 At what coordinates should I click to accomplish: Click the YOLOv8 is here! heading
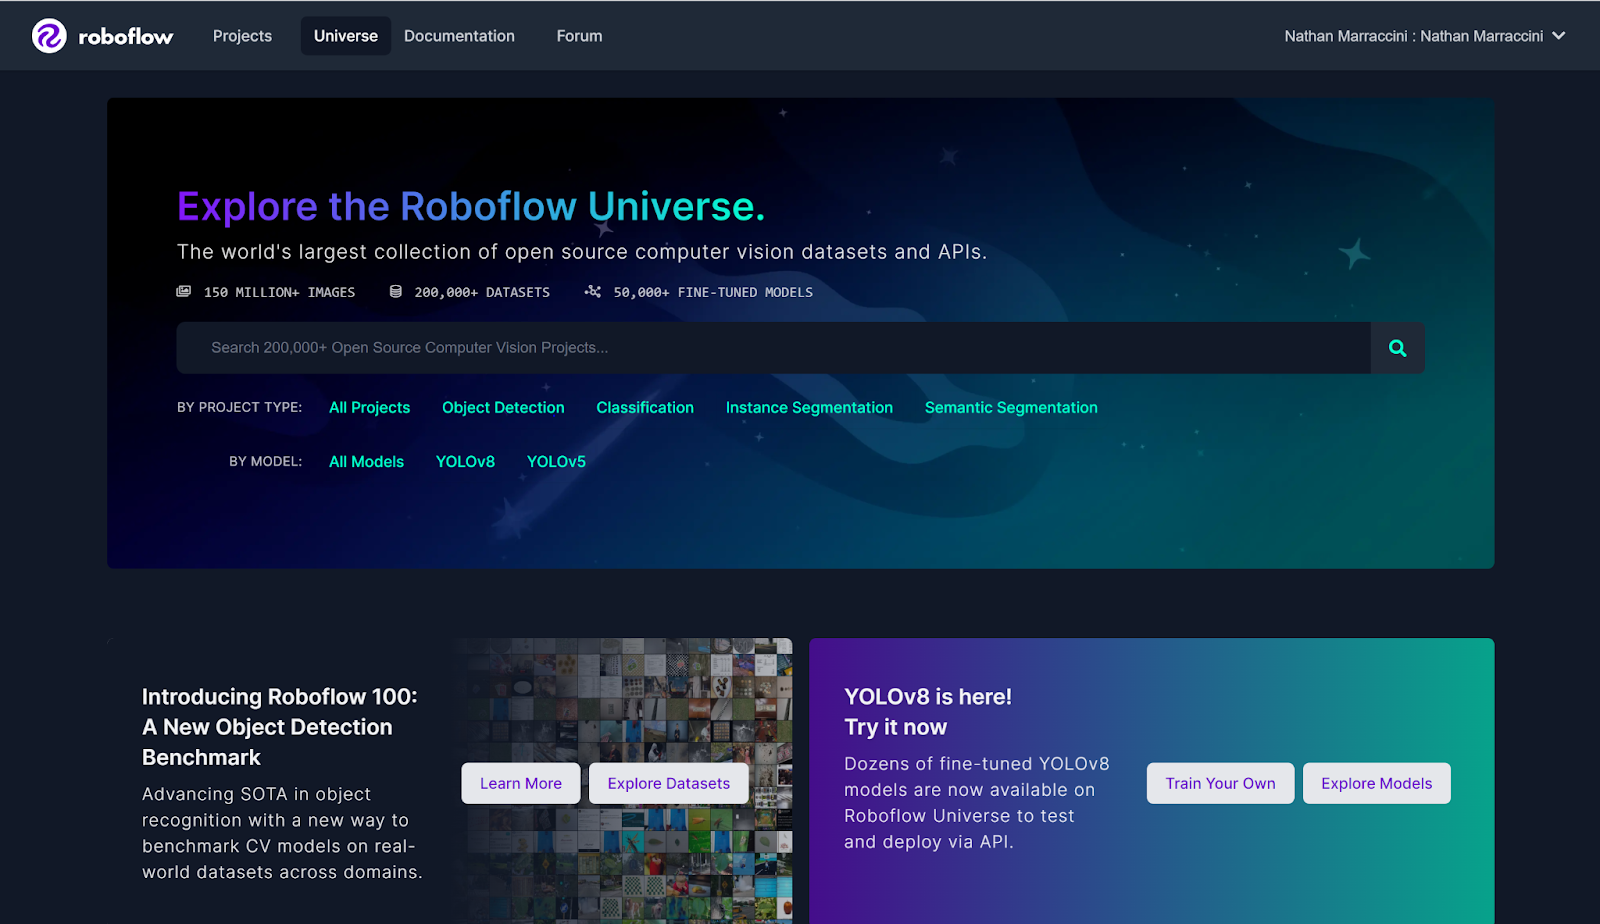click(928, 697)
